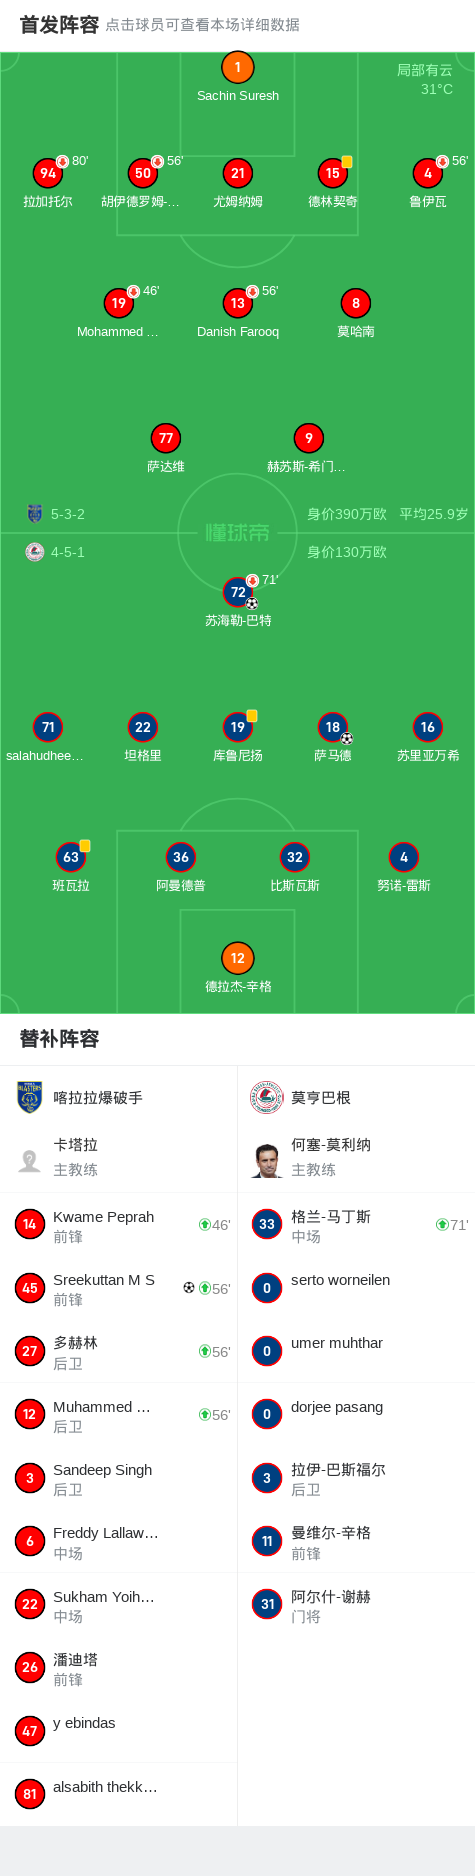Open number 72 苏海勒-巴特 goal scorer
Screen dimensions: 475x1876
238,592
